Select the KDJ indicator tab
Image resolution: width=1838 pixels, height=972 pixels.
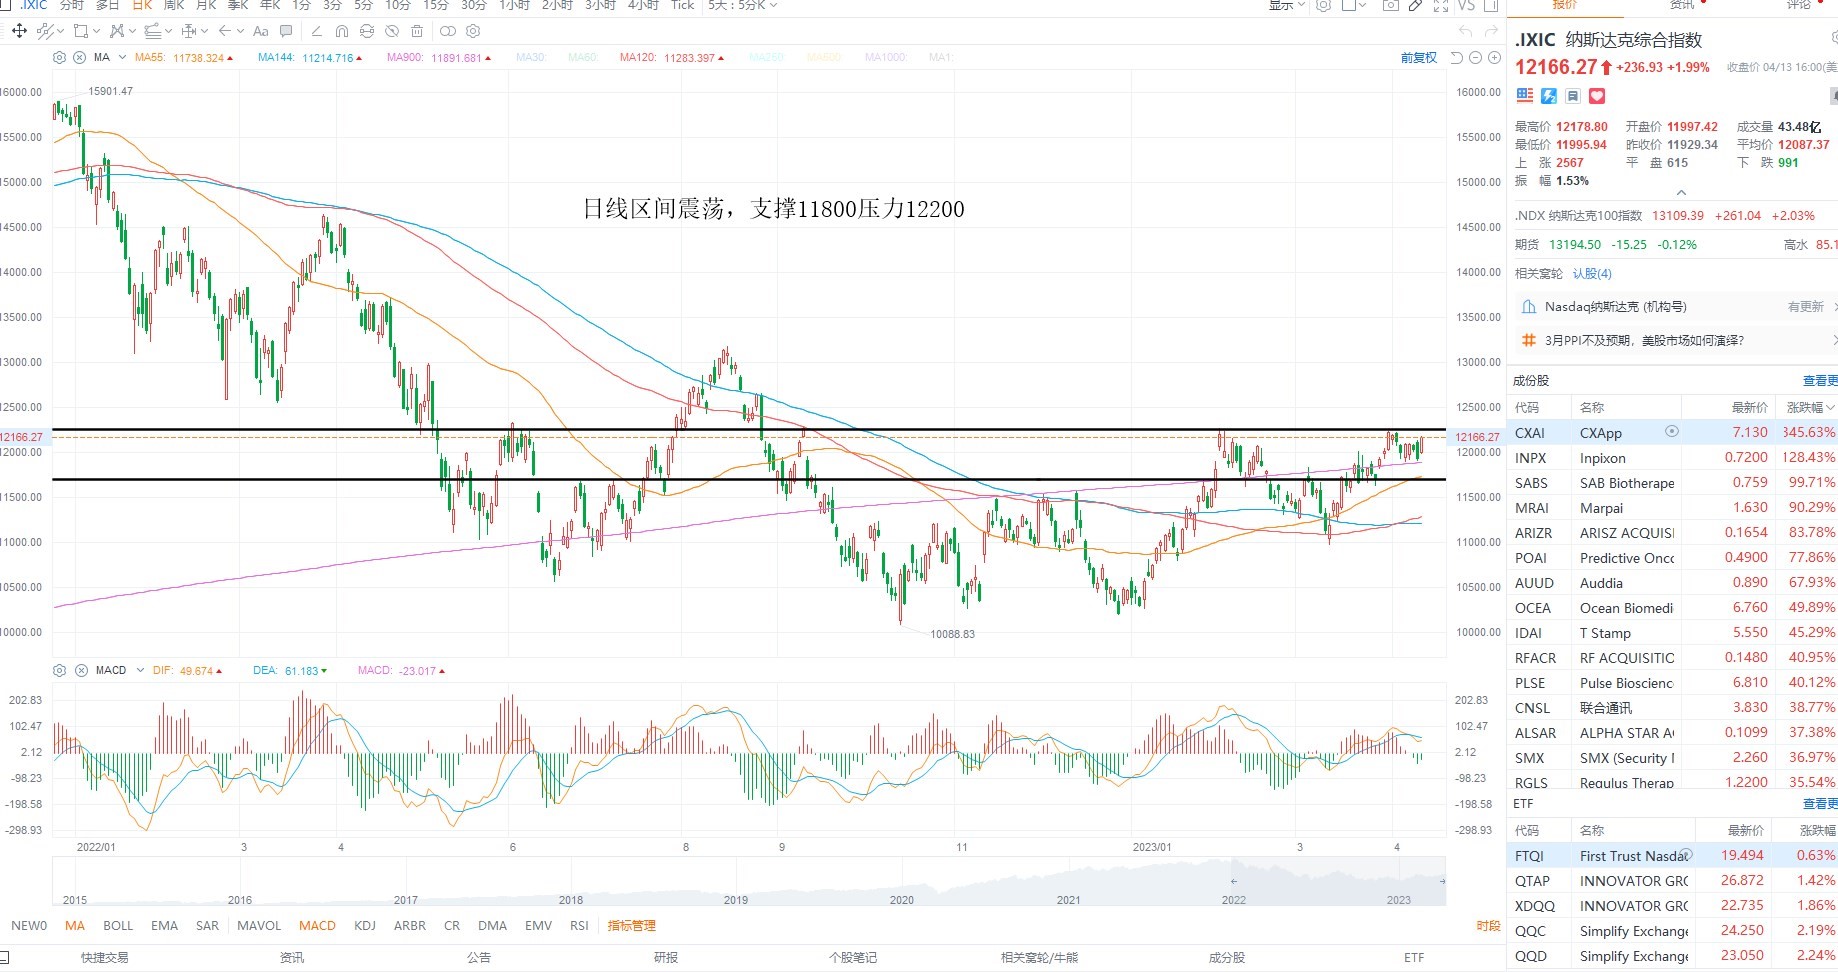(365, 925)
